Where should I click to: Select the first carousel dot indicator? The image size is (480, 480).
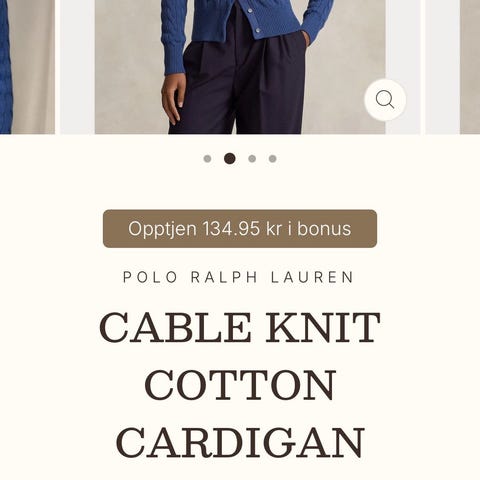(x=207, y=159)
